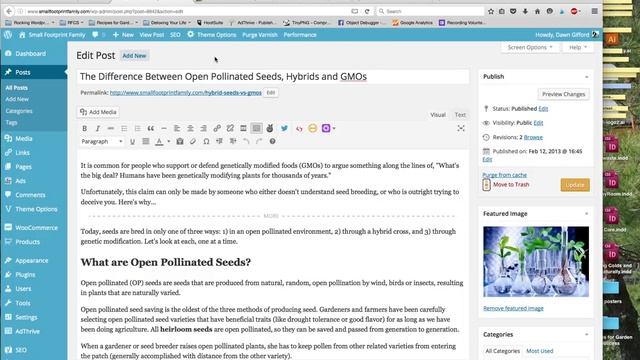Click Purge Varnish in the admin bar
Viewport: 640px width, 360px height.
coord(260,35)
